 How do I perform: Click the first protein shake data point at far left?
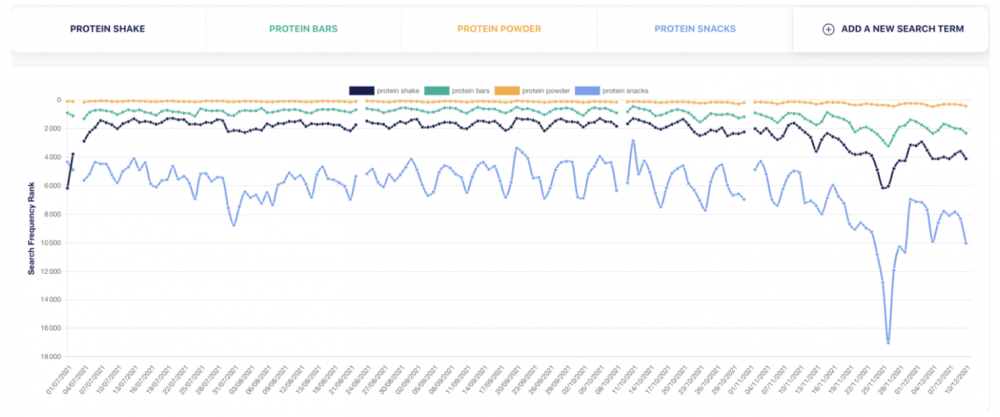click(x=67, y=187)
